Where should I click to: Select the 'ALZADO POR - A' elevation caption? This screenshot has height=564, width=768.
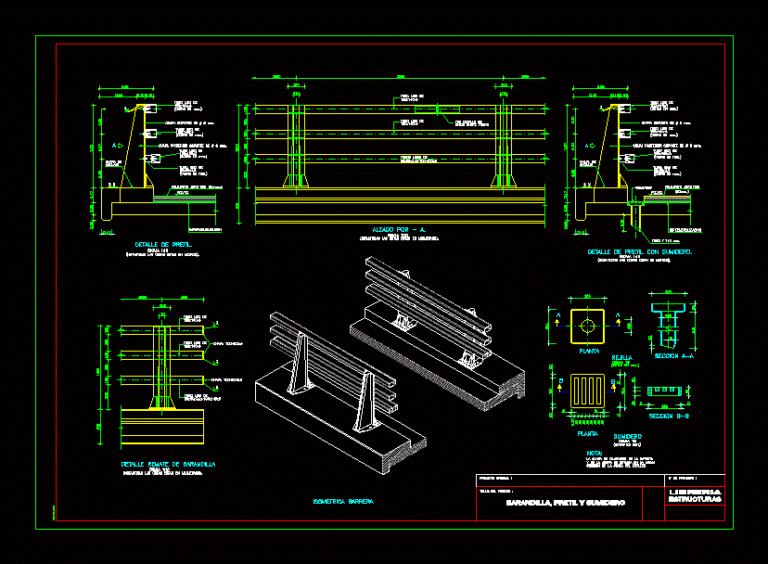(x=399, y=230)
